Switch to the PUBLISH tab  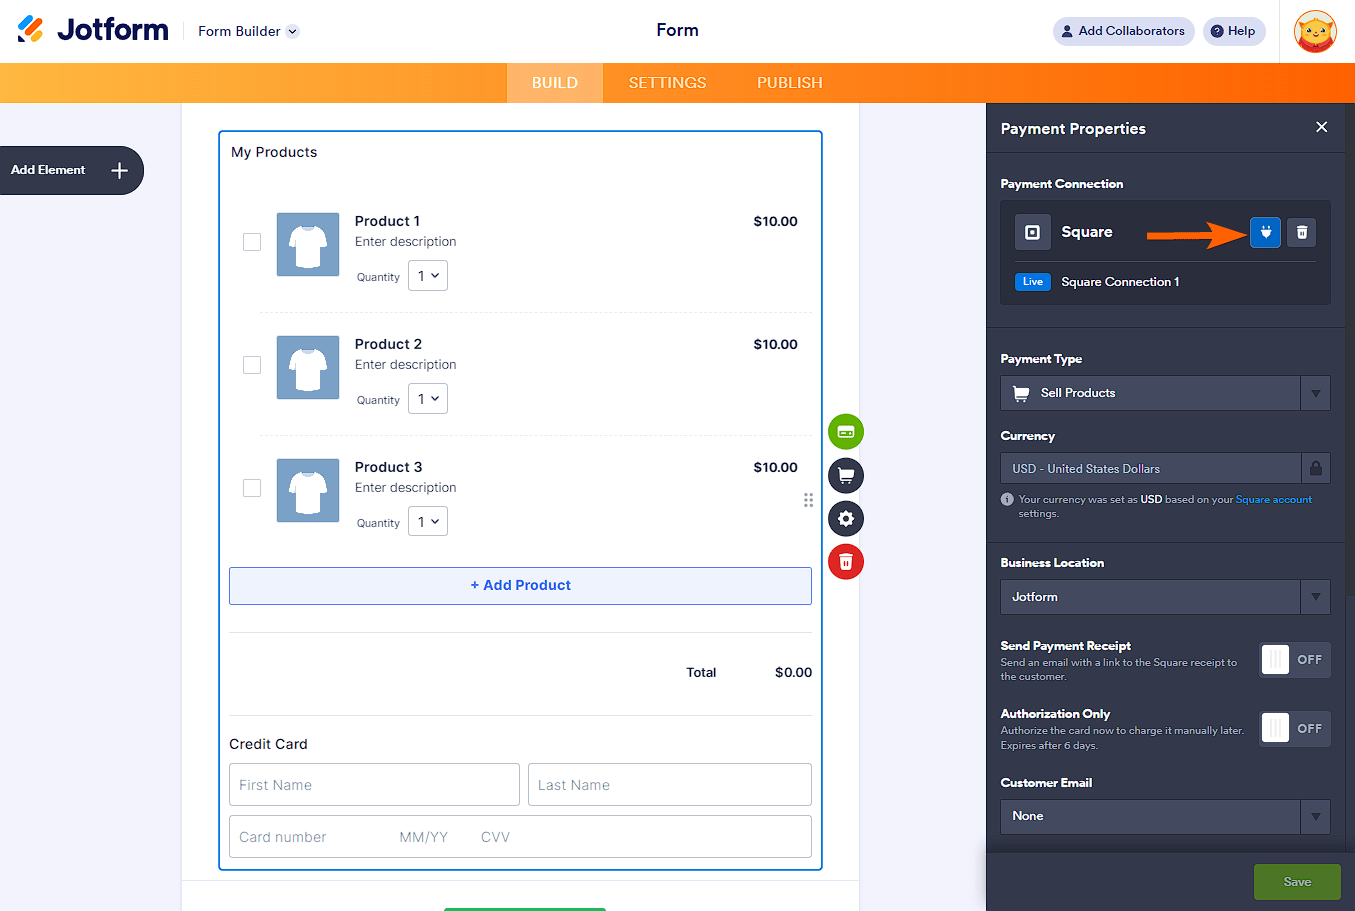click(x=790, y=83)
